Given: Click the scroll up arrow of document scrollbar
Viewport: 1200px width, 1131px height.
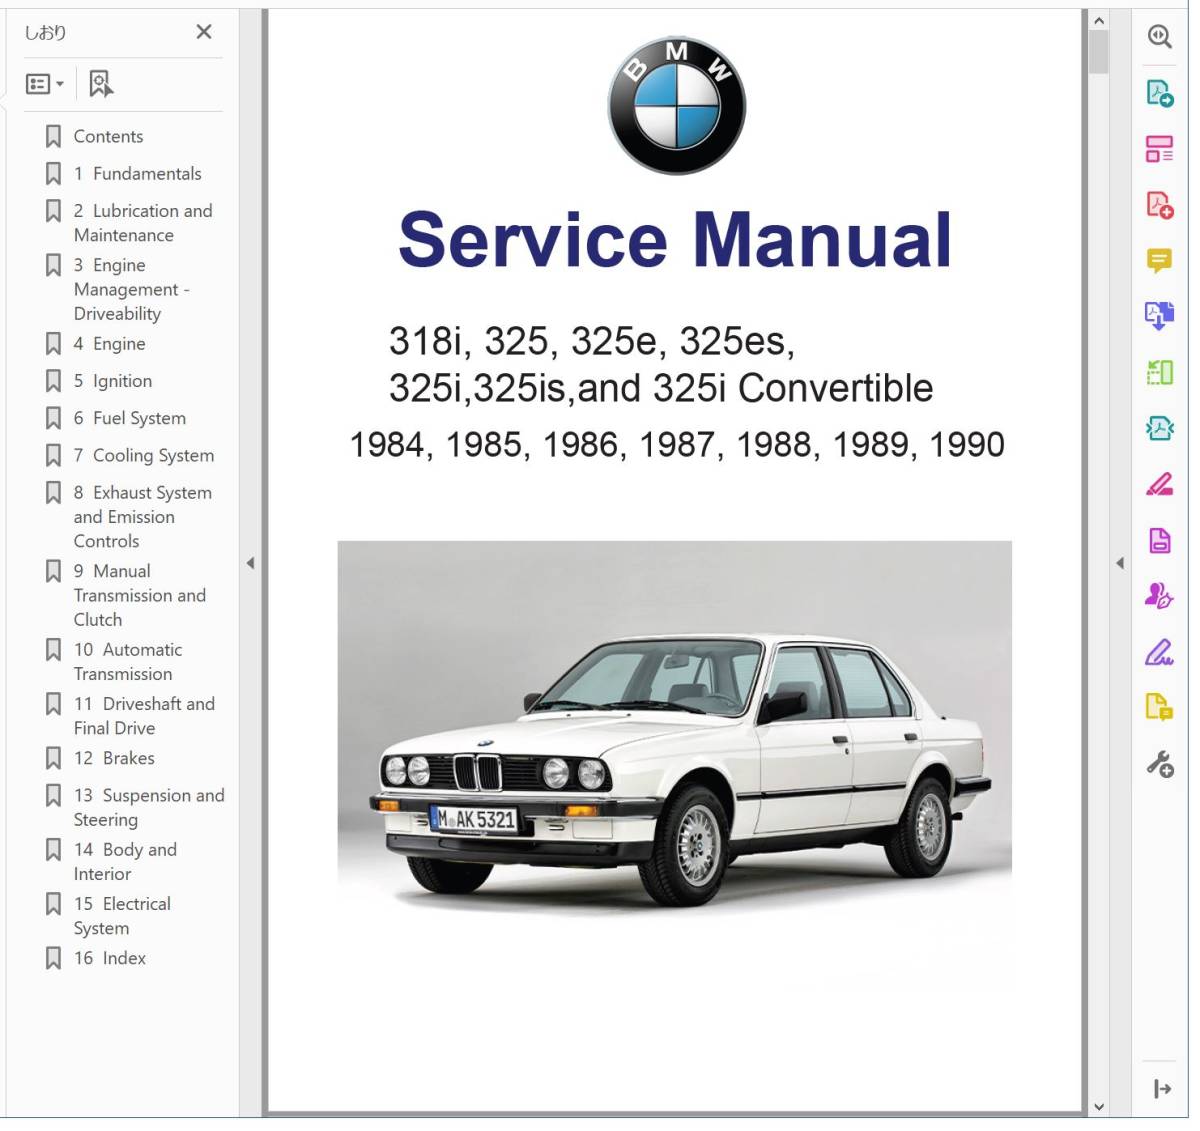Looking at the screenshot, I should click(x=1099, y=20).
